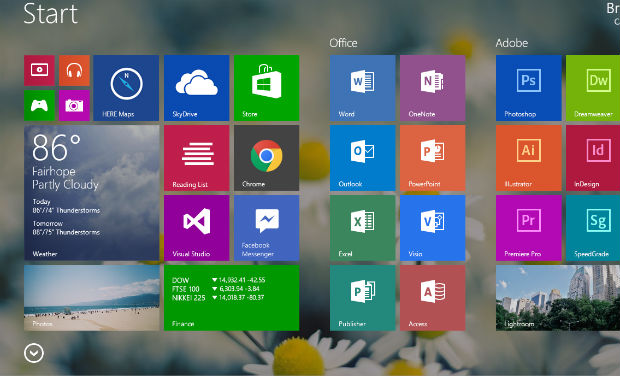Open the InDesign tile

(x=593, y=158)
